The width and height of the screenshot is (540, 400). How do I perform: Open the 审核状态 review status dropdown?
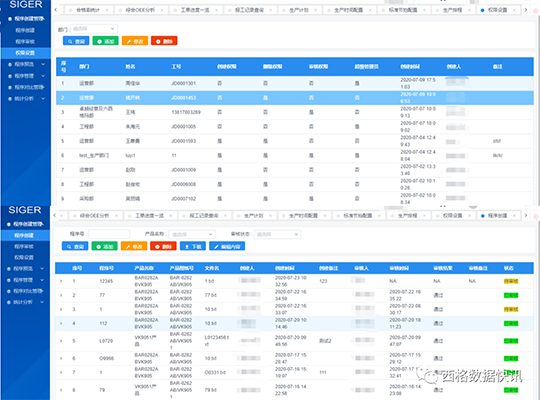(277, 234)
